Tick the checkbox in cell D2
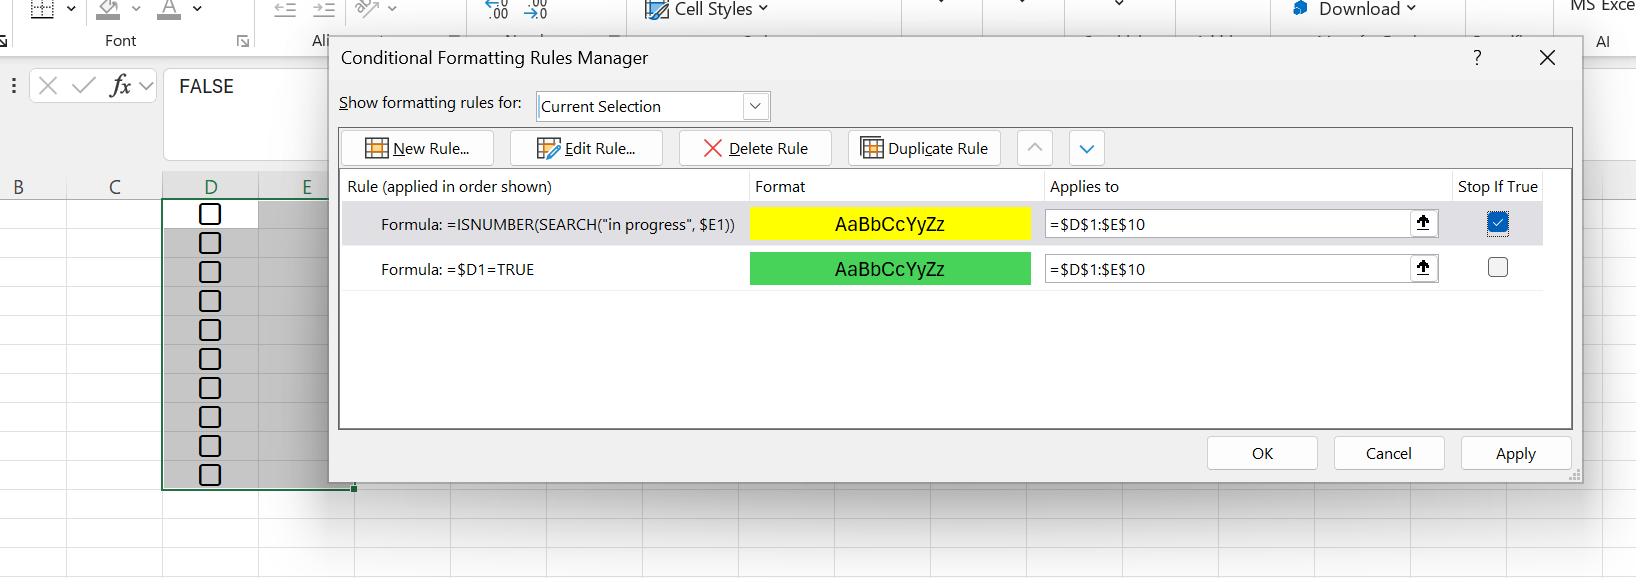The image size is (1636, 578). tap(210, 243)
